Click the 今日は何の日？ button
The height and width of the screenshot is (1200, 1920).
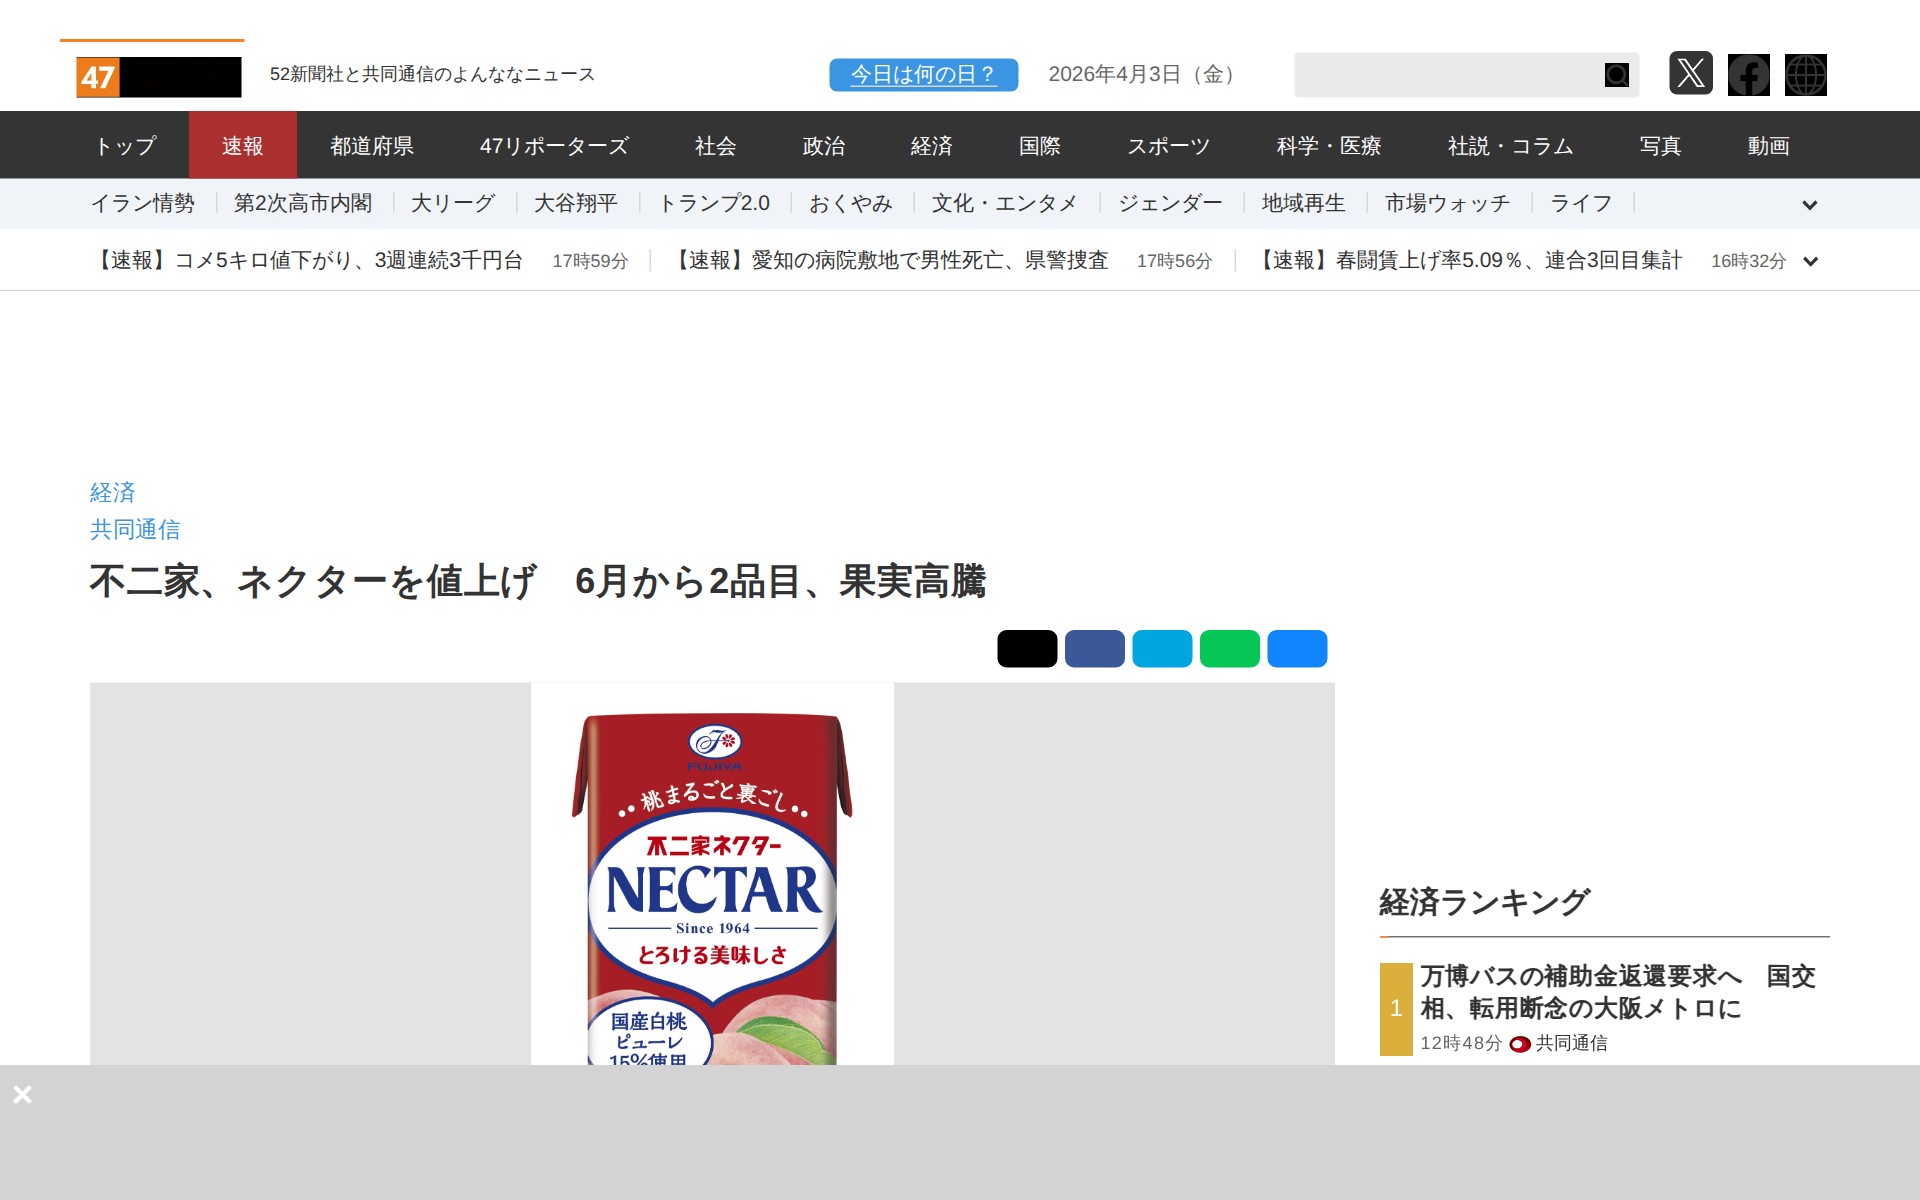click(922, 73)
